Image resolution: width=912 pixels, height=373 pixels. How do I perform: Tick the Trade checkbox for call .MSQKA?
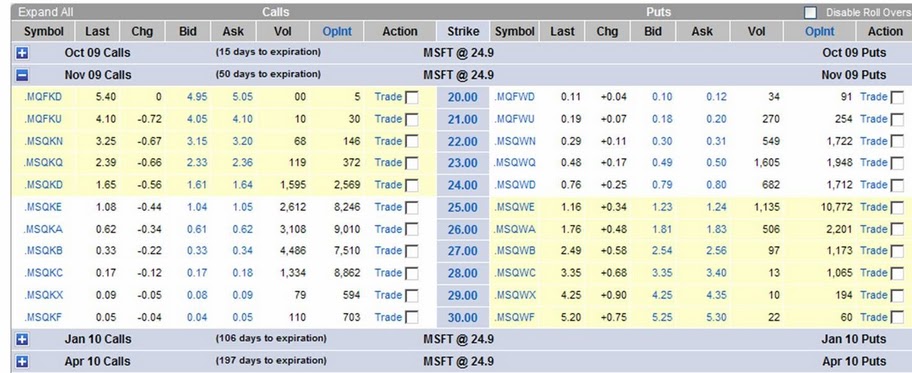[411, 230]
